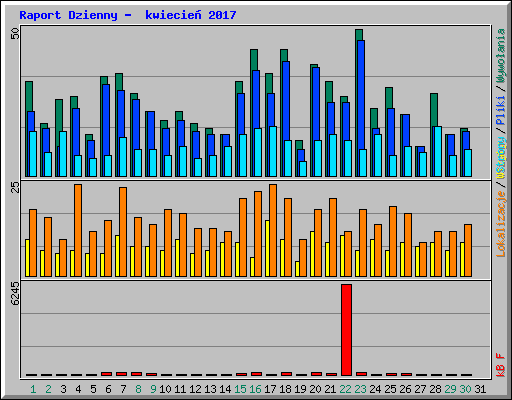Click the KB F legend label
The height and width of the screenshot is (400, 512).
point(501,365)
